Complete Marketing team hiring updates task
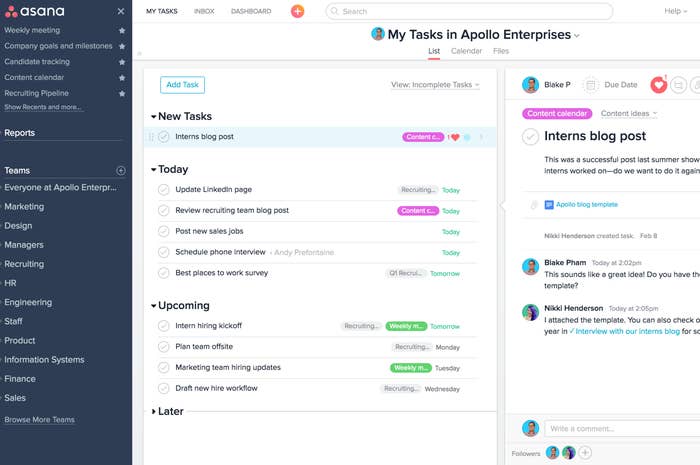700x465 pixels. coord(163,367)
